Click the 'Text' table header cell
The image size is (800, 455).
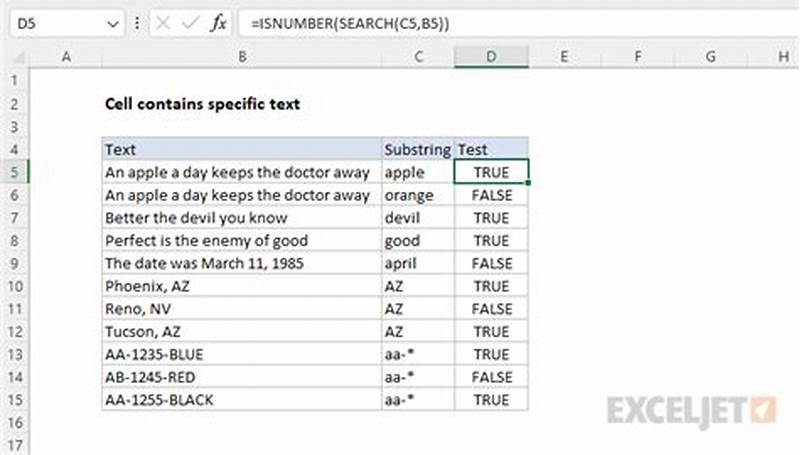click(x=242, y=149)
